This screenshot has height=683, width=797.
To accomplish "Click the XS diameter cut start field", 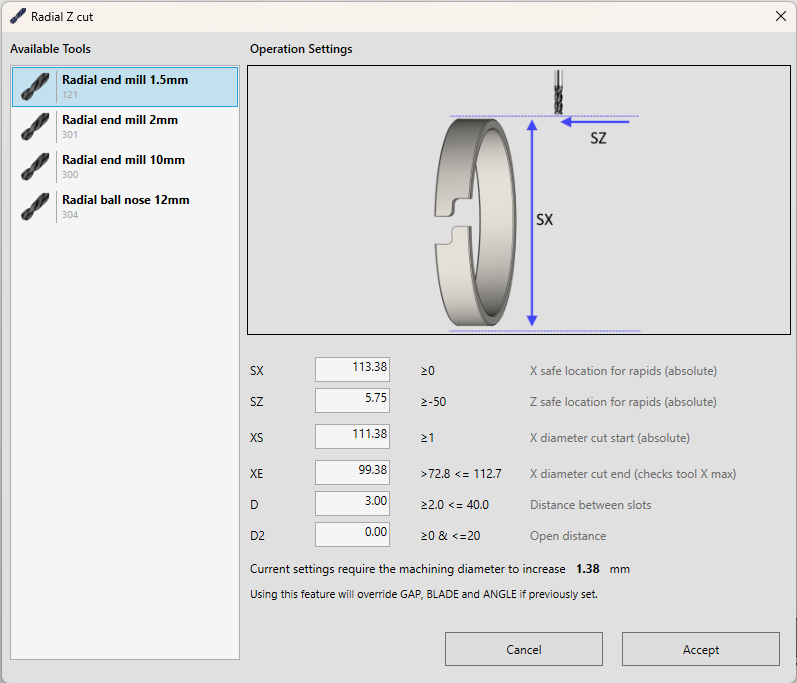I will (352, 436).
